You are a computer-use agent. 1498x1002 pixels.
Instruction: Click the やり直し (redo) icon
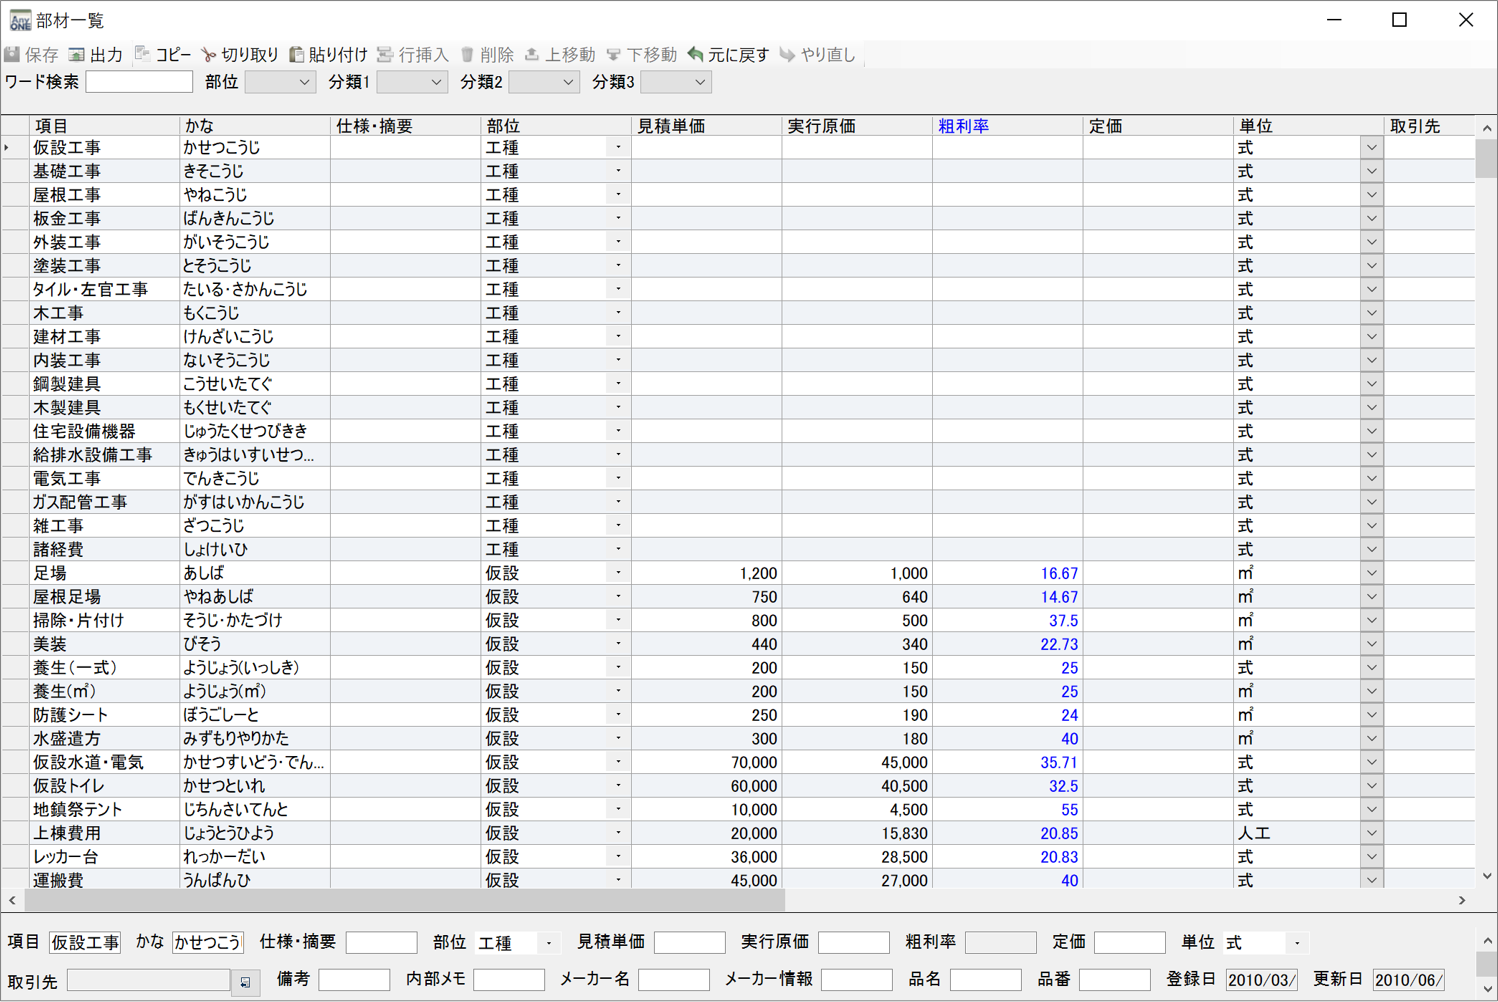820,54
